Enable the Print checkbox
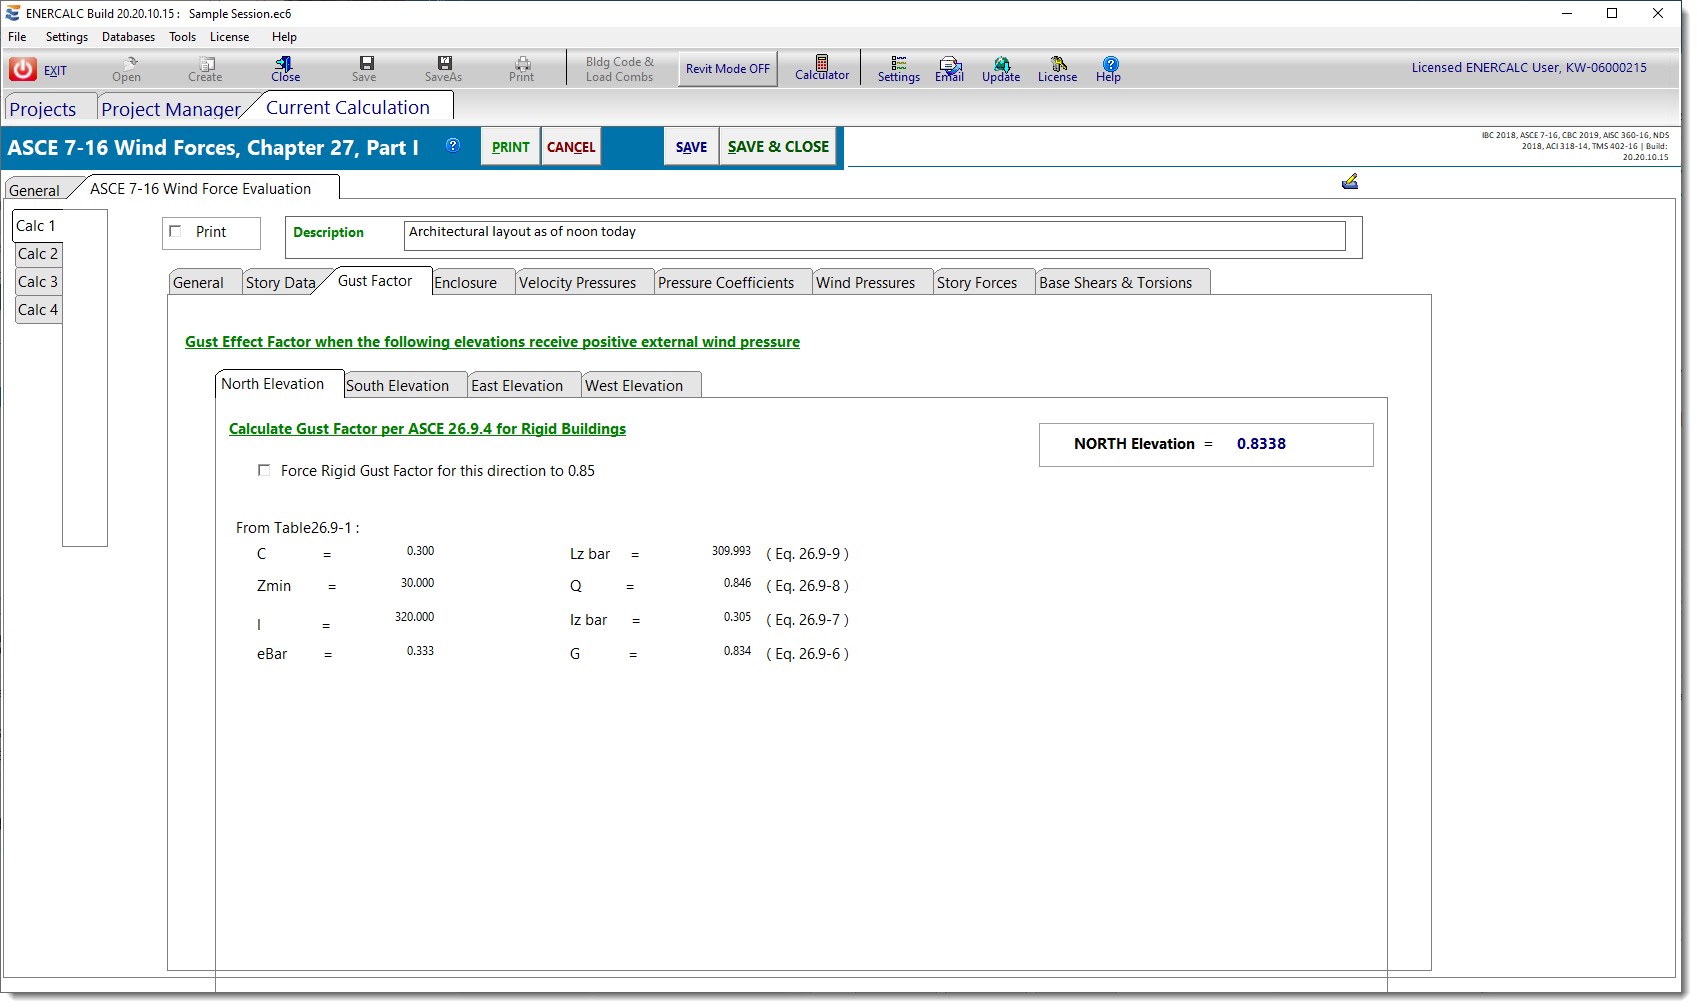 [x=176, y=231]
